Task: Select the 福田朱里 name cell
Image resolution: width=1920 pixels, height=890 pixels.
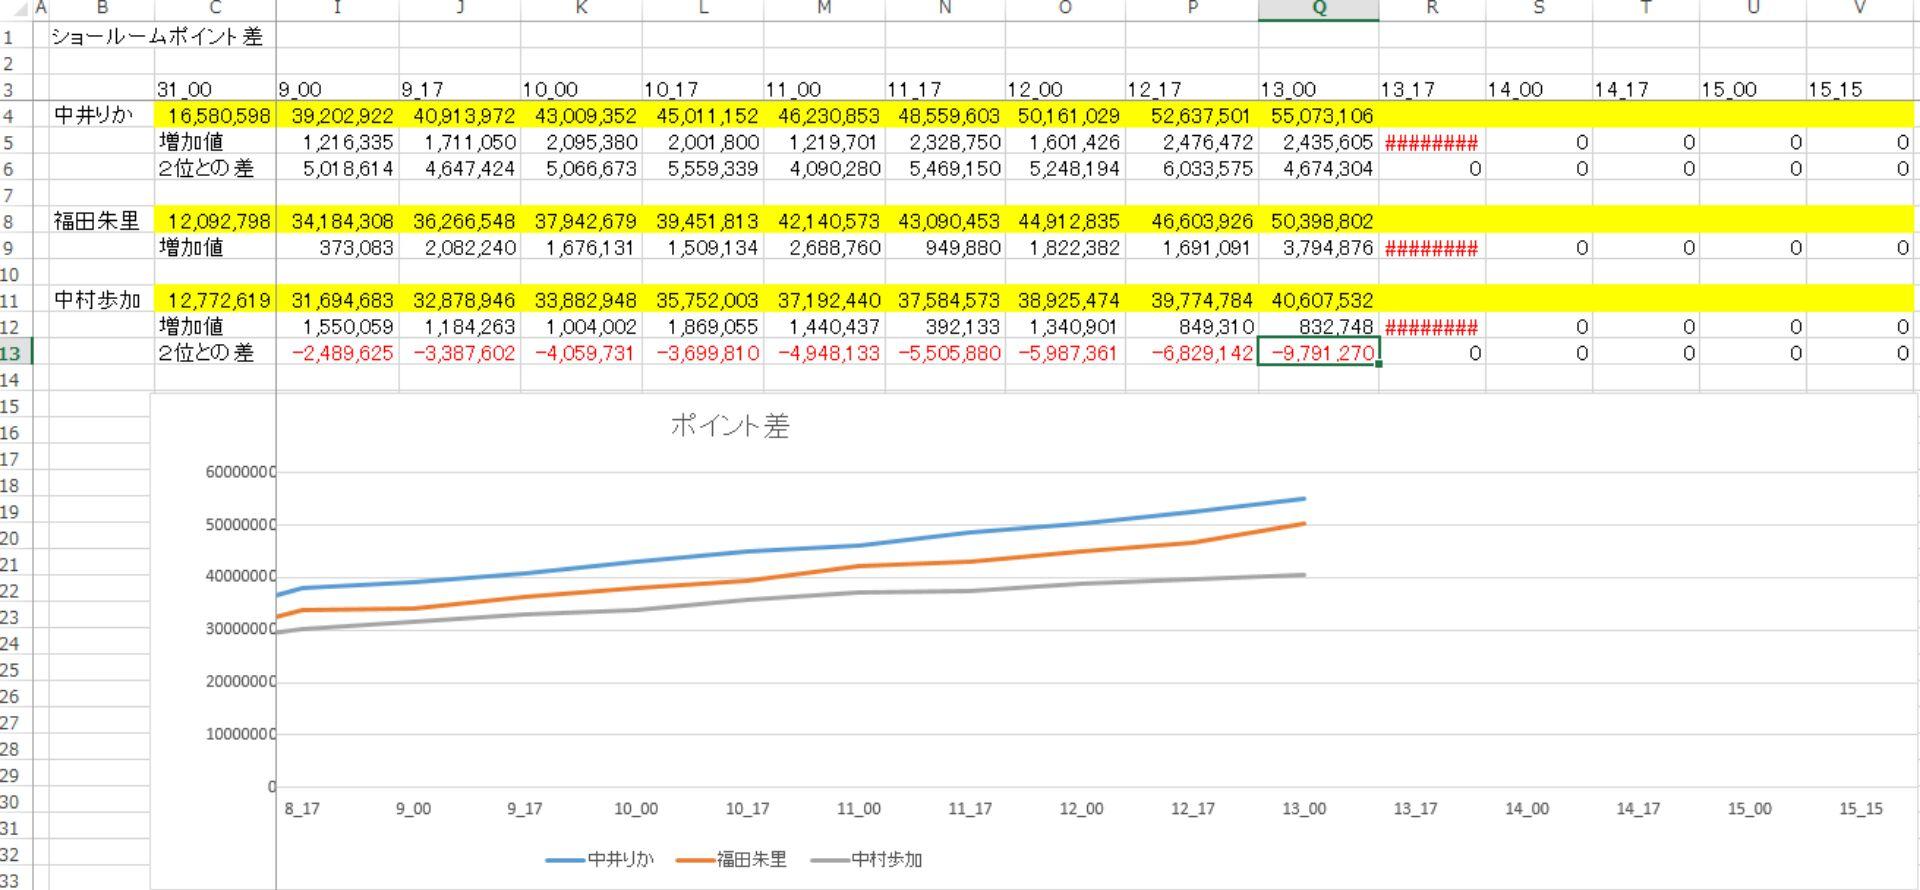Action: click(100, 221)
